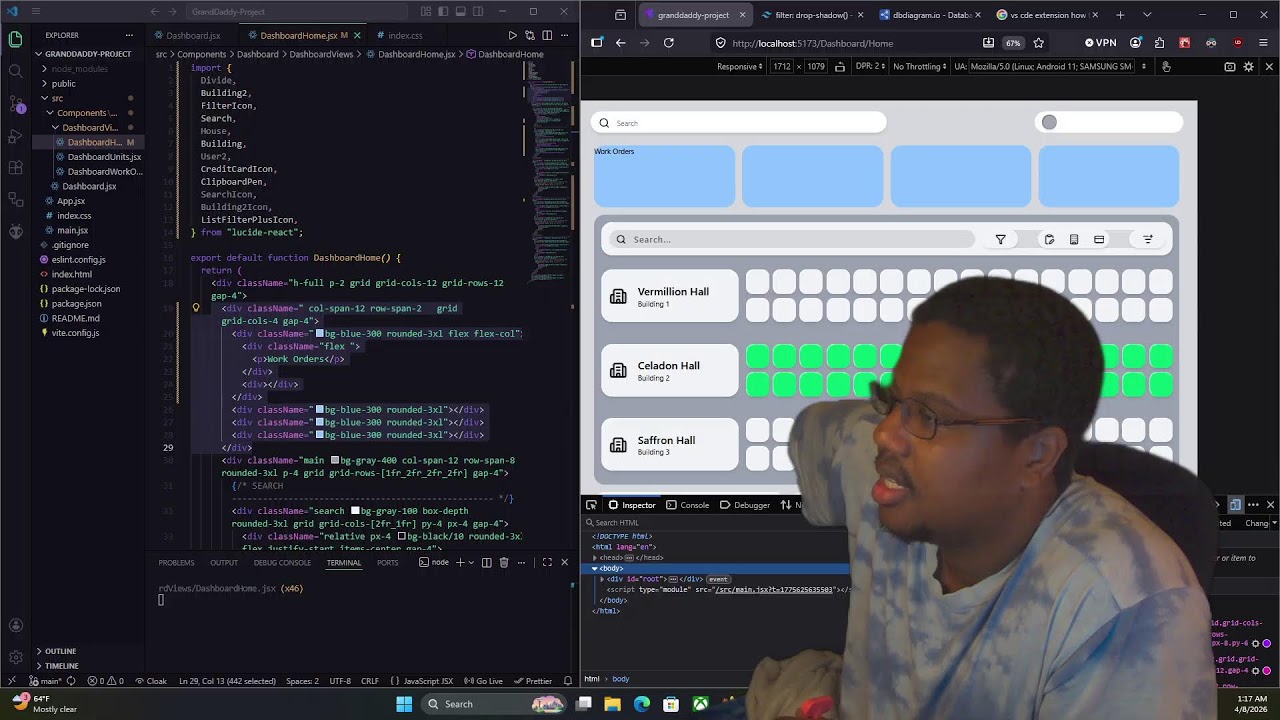Open Source Control view with one pending change

coord(15,103)
